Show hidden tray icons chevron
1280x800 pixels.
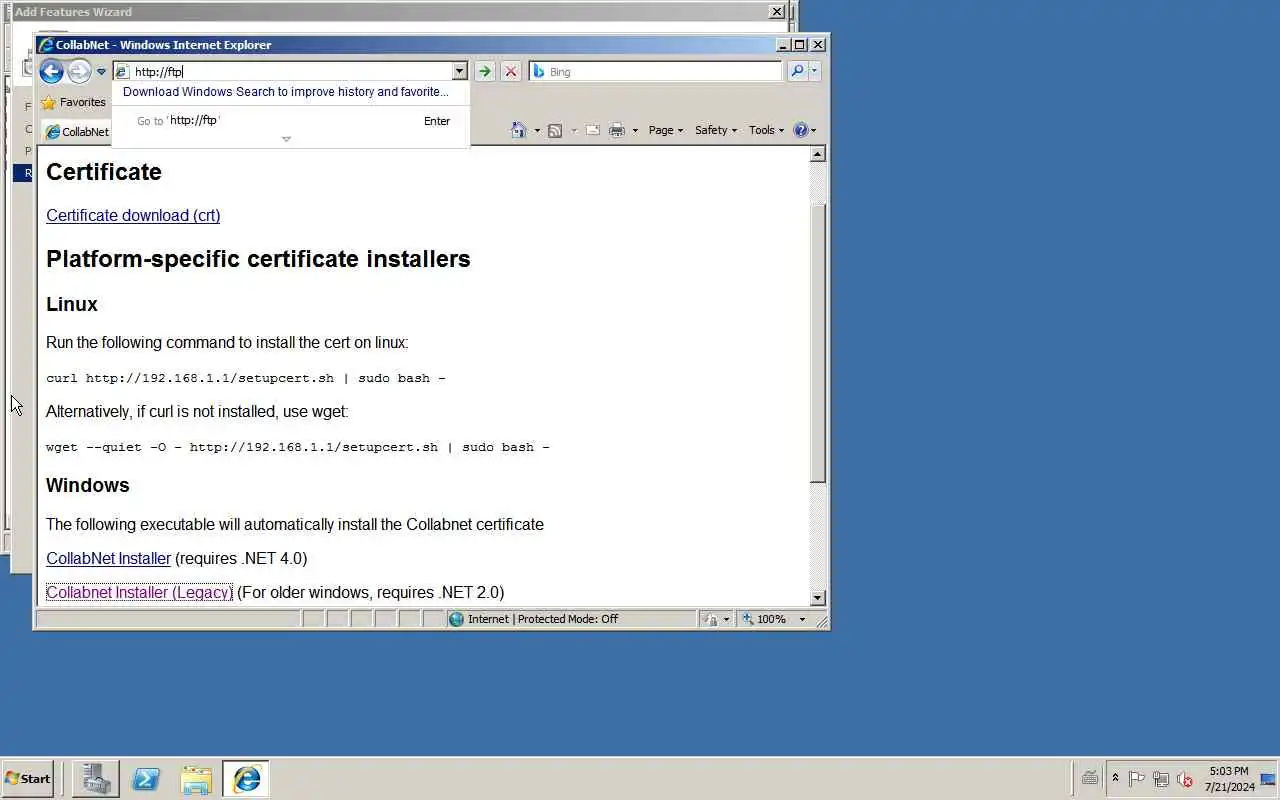pyautogui.click(x=1115, y=778)
